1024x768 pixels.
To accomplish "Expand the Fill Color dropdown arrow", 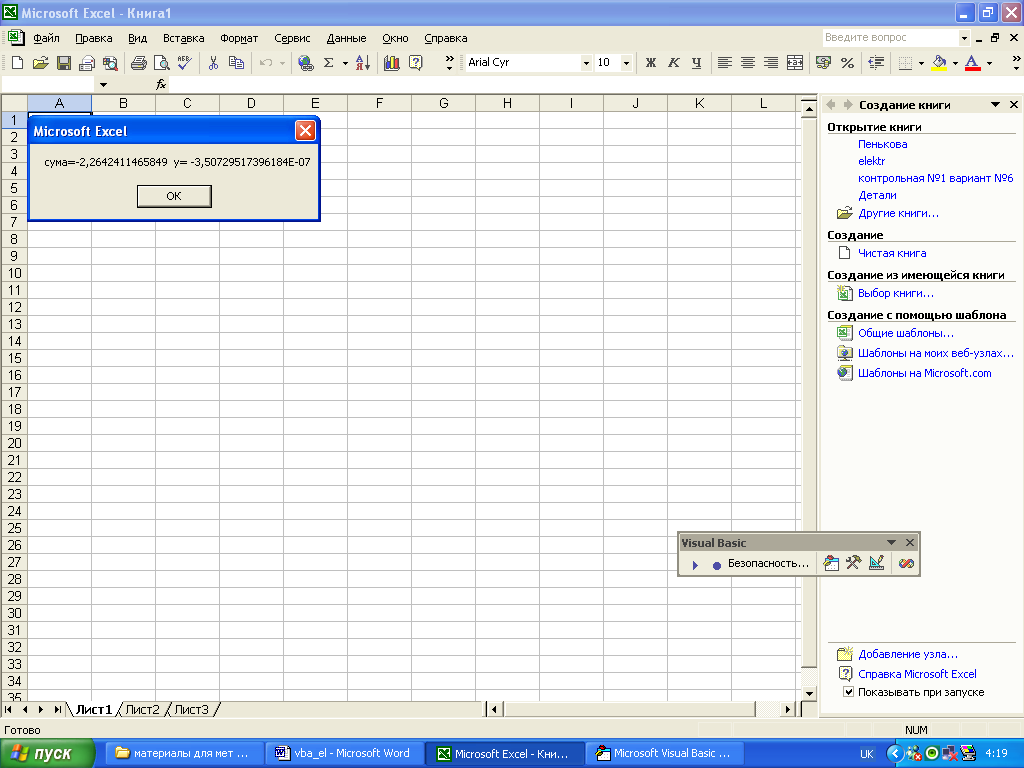I will point(955,63).
